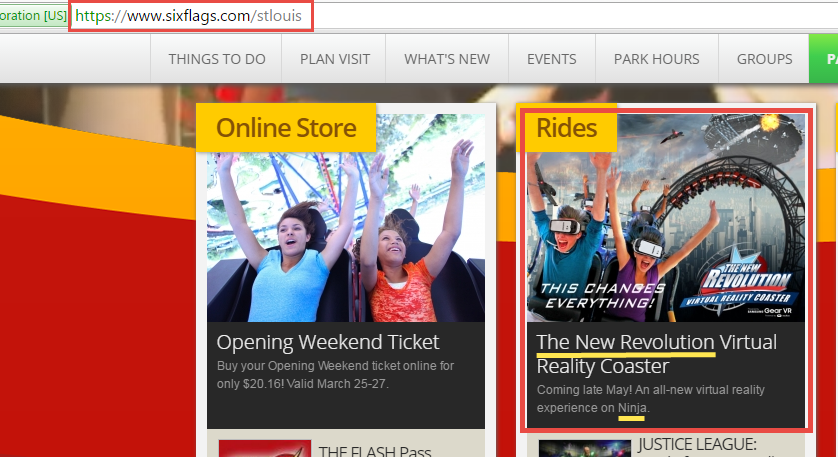838x457 pixels.
Task: Select GROUPS in the navigation bar
Action: [x=764, y=59]
